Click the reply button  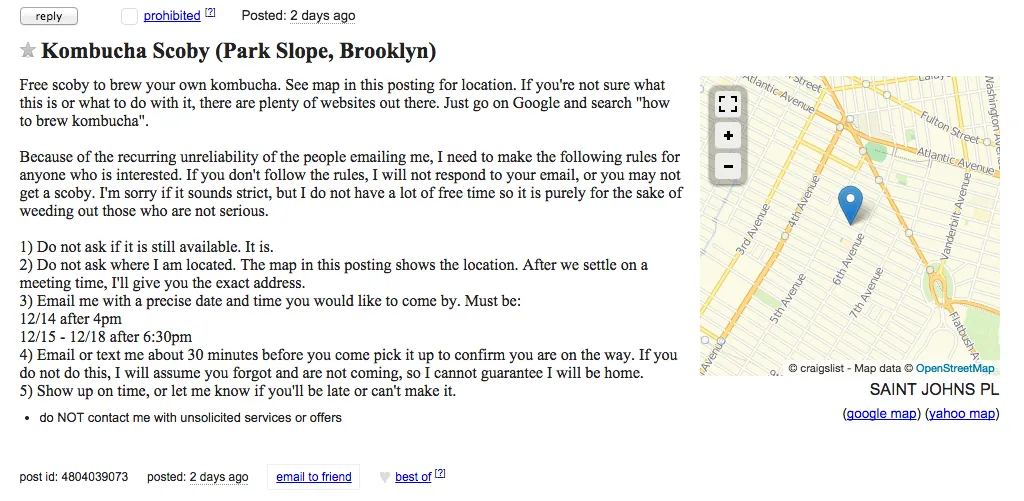pos(48,16)
